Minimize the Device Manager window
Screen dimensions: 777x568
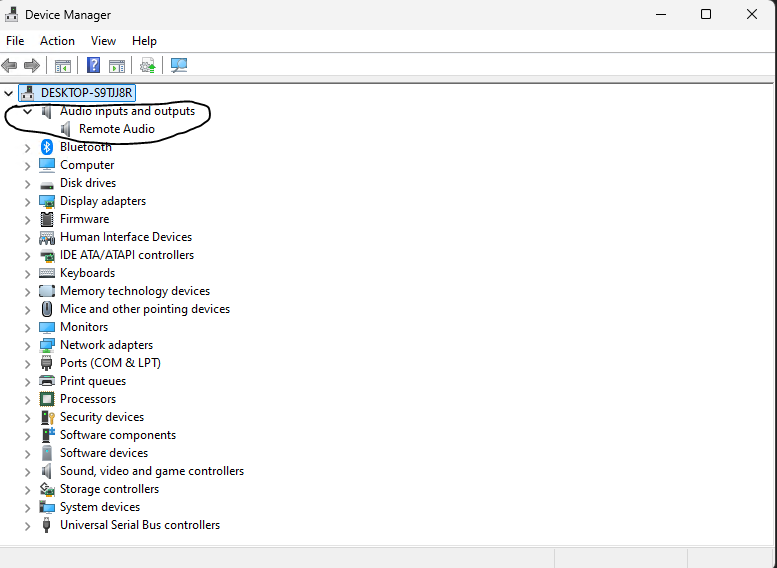661,14
